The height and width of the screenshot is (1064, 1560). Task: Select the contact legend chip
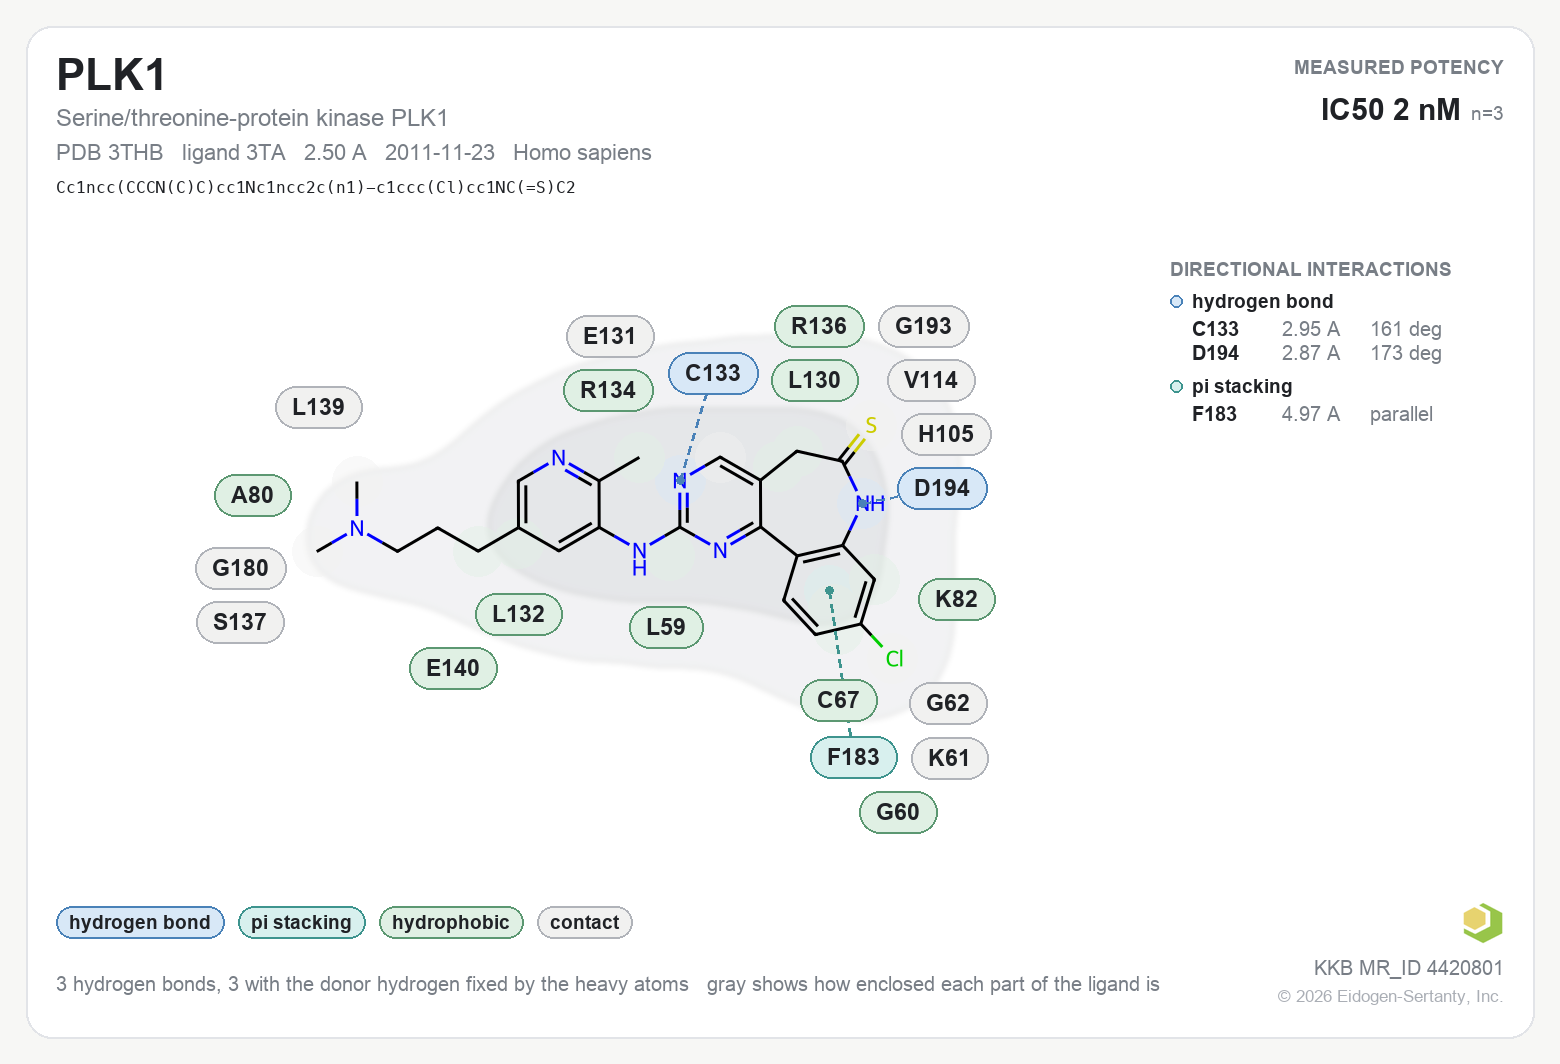585,922
